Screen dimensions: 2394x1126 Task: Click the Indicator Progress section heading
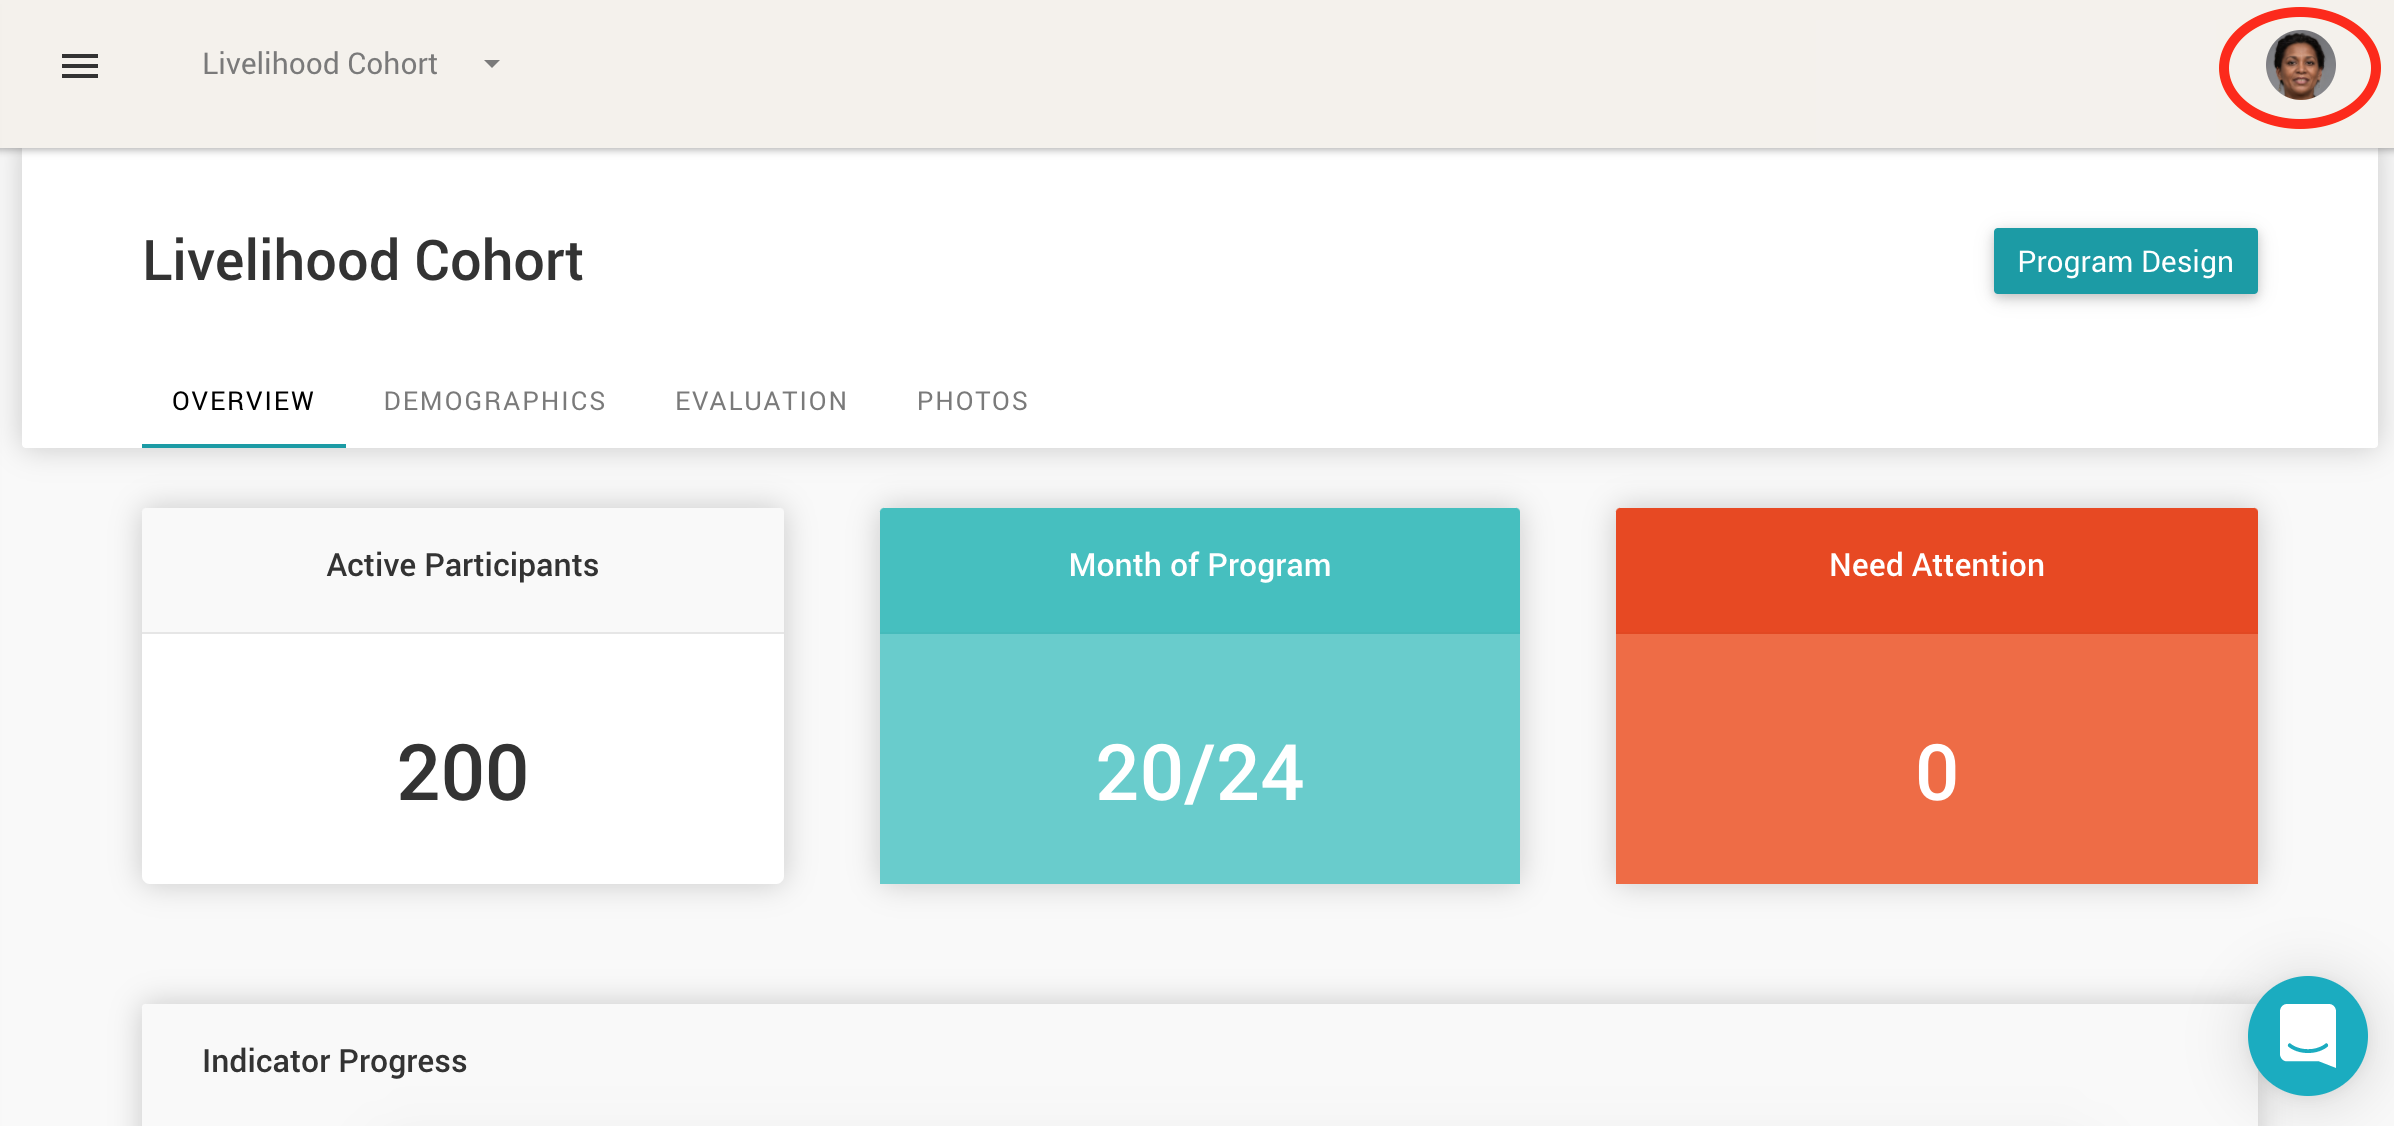(334, 1061)
